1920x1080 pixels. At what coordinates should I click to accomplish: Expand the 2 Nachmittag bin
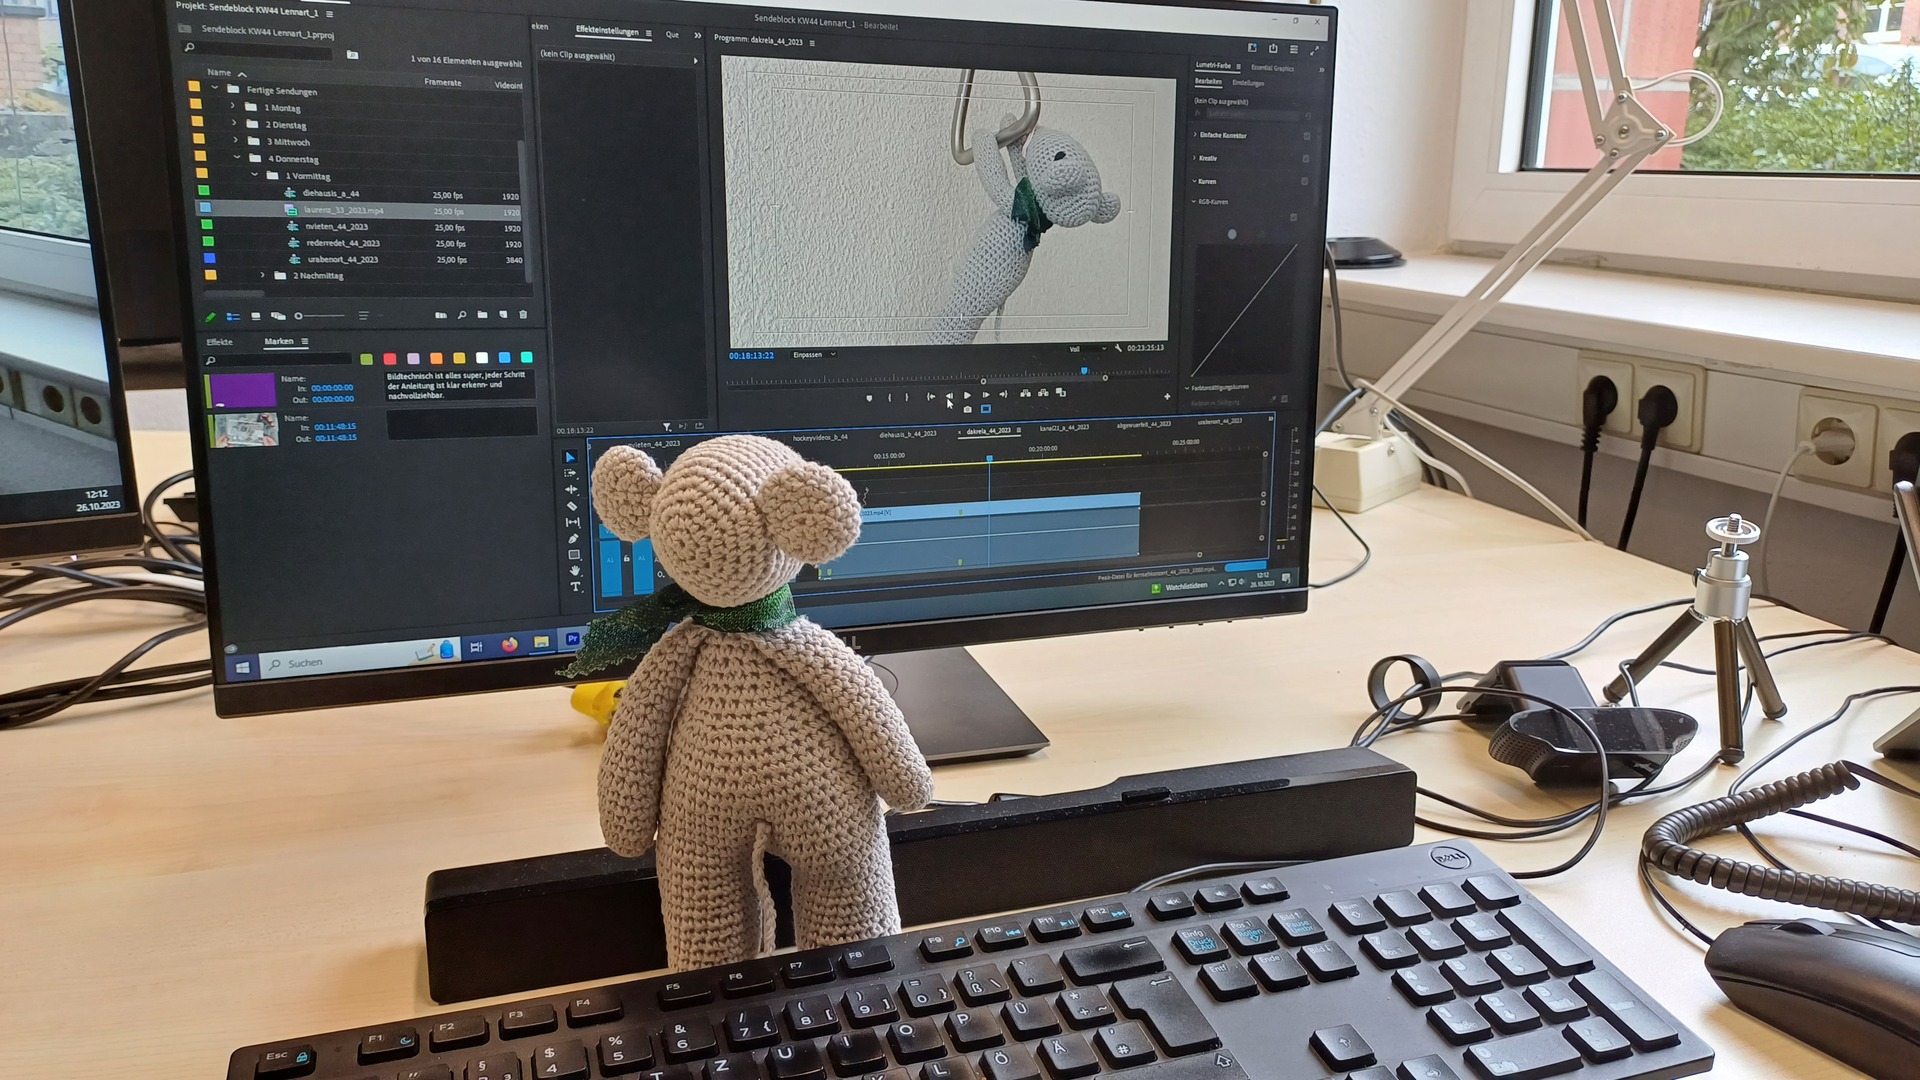(x=263, y=275)
